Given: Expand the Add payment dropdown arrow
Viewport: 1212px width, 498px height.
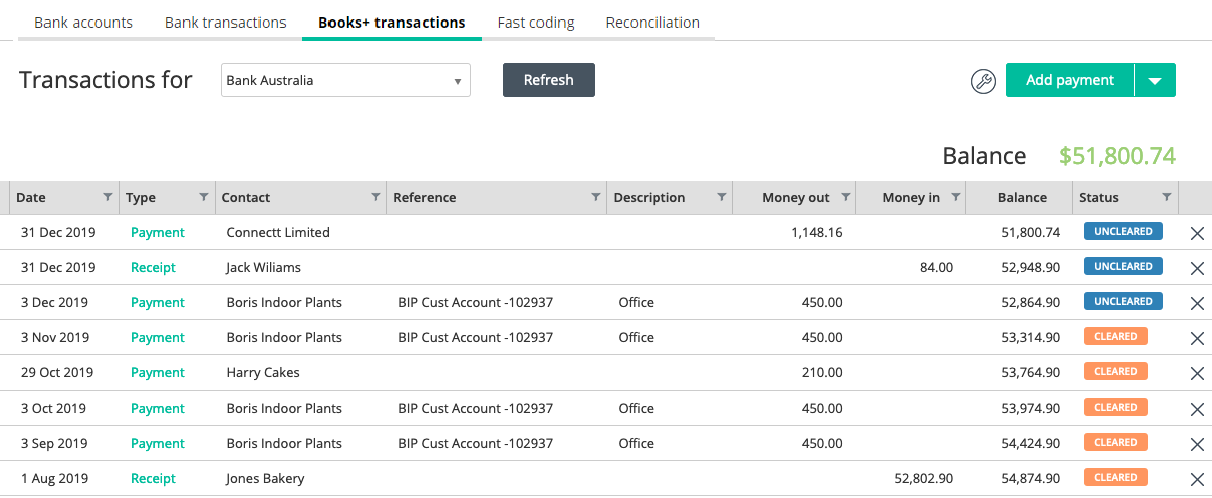Looking at the screenshot, I should pos(1155,81).
